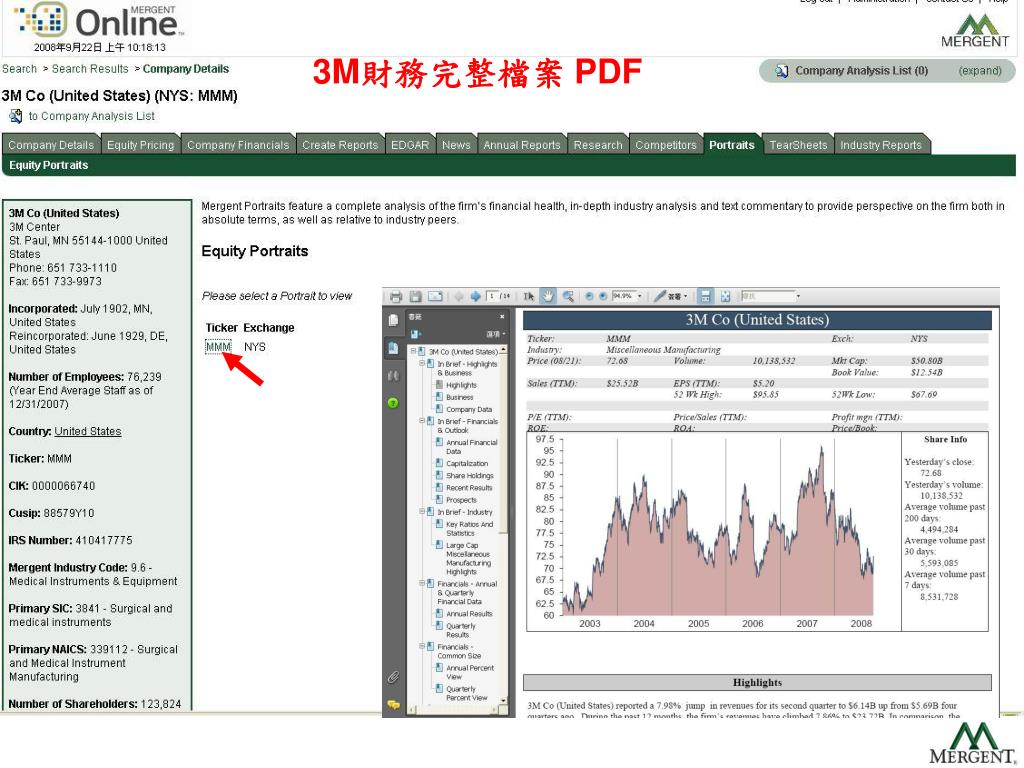Viewport: 1024px width, 768px height.
Task: Zoom in using the plus circle button
Action: 603,296
